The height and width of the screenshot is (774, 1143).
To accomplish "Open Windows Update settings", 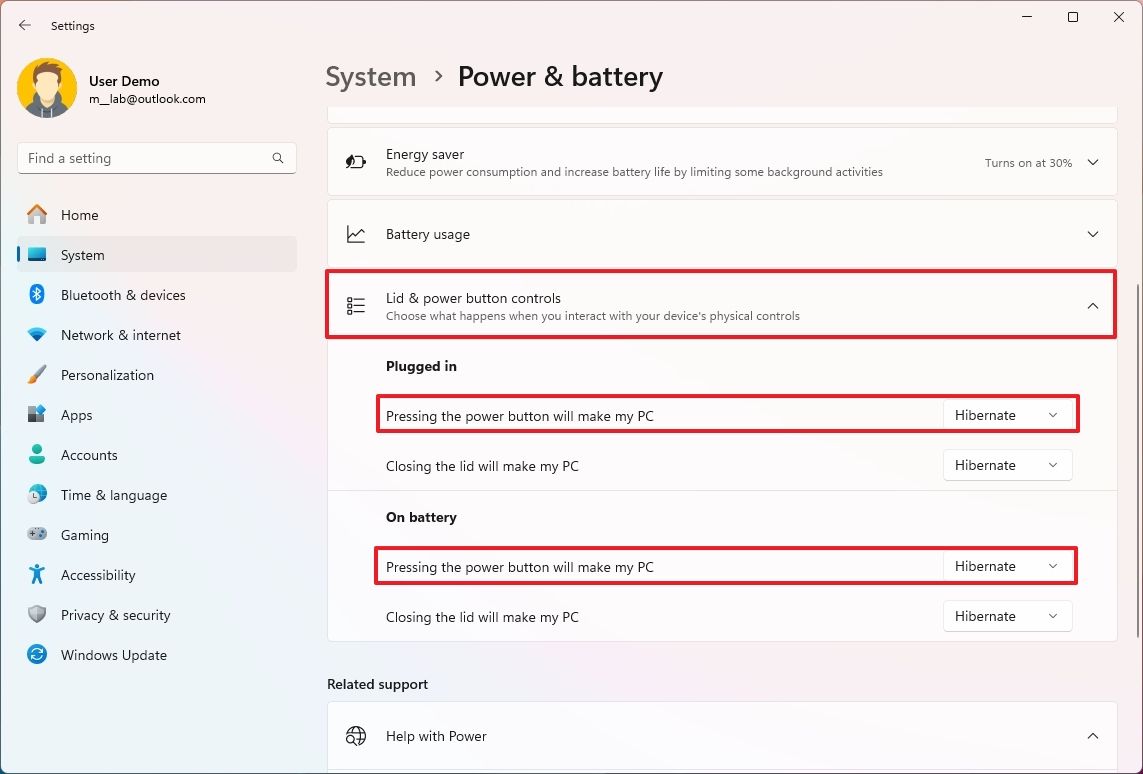I will [x=113, y=654].
